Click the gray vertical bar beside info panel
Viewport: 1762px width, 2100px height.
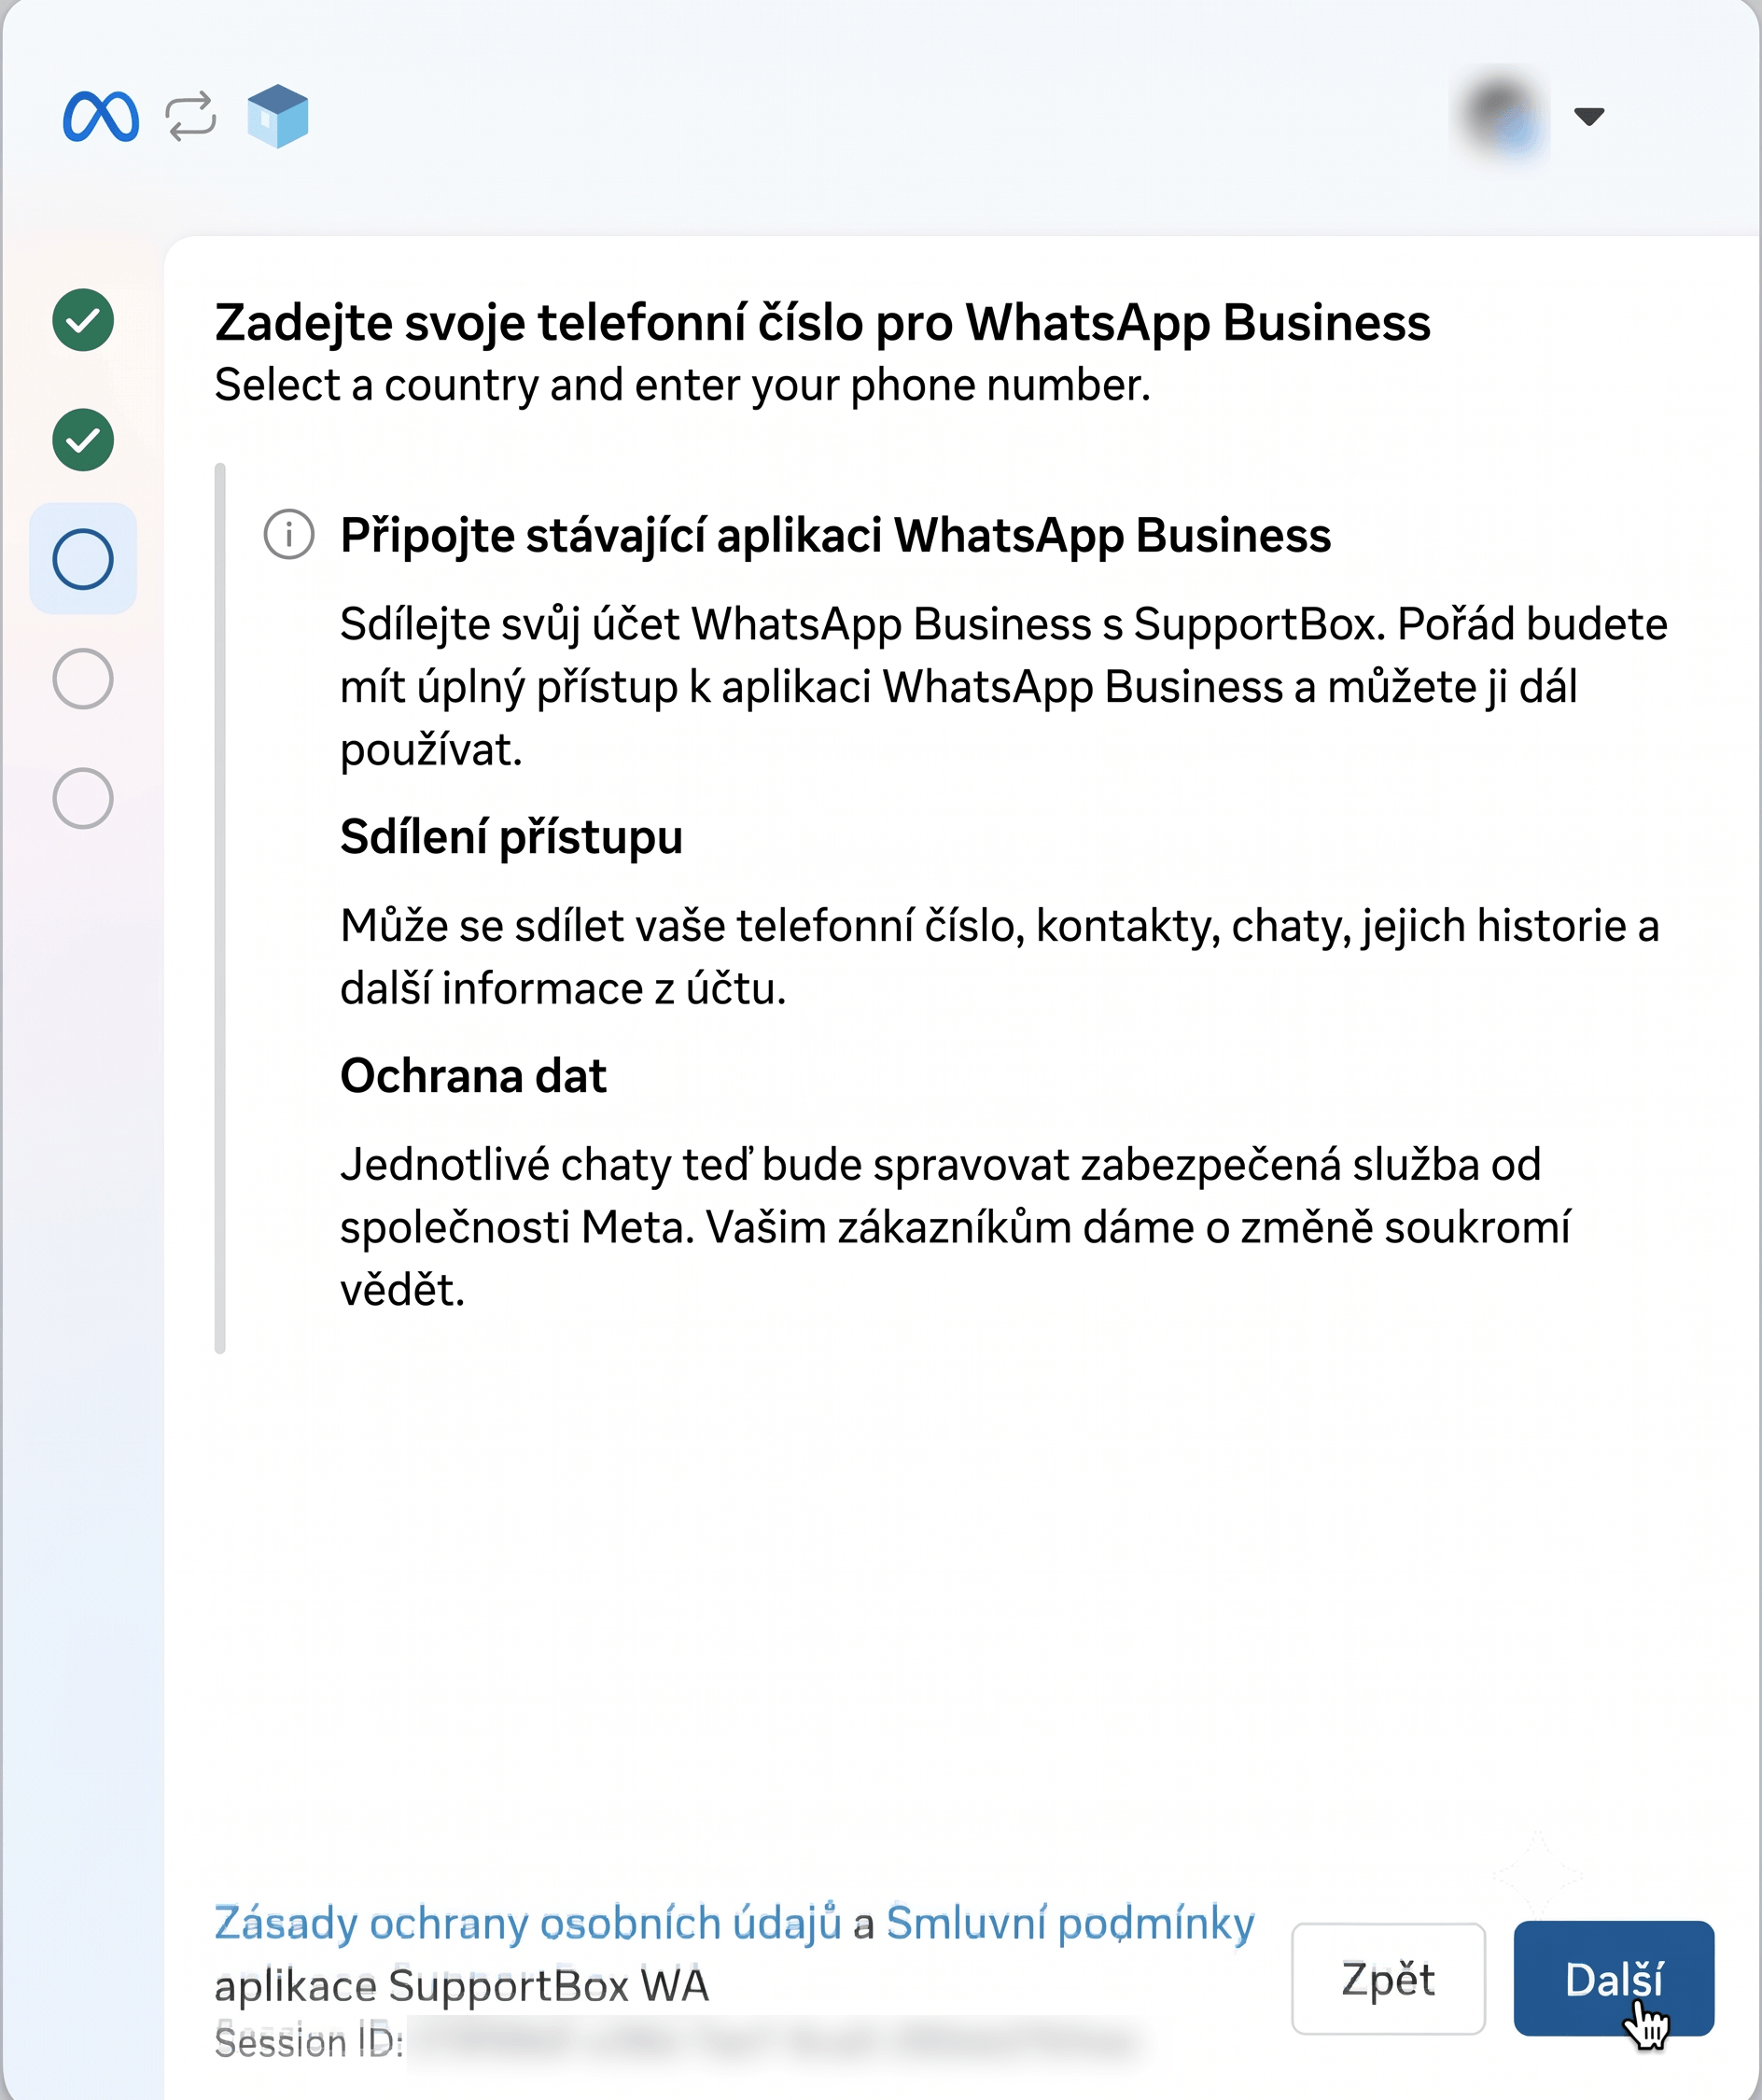pyautogui.click(x=220, y=908)
